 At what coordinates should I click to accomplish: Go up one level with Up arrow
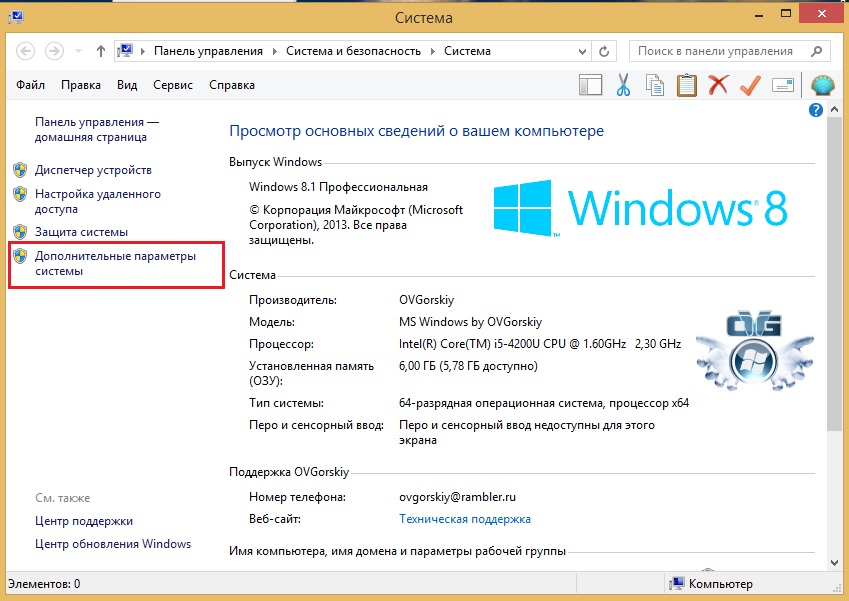click(x=101, y=51)
